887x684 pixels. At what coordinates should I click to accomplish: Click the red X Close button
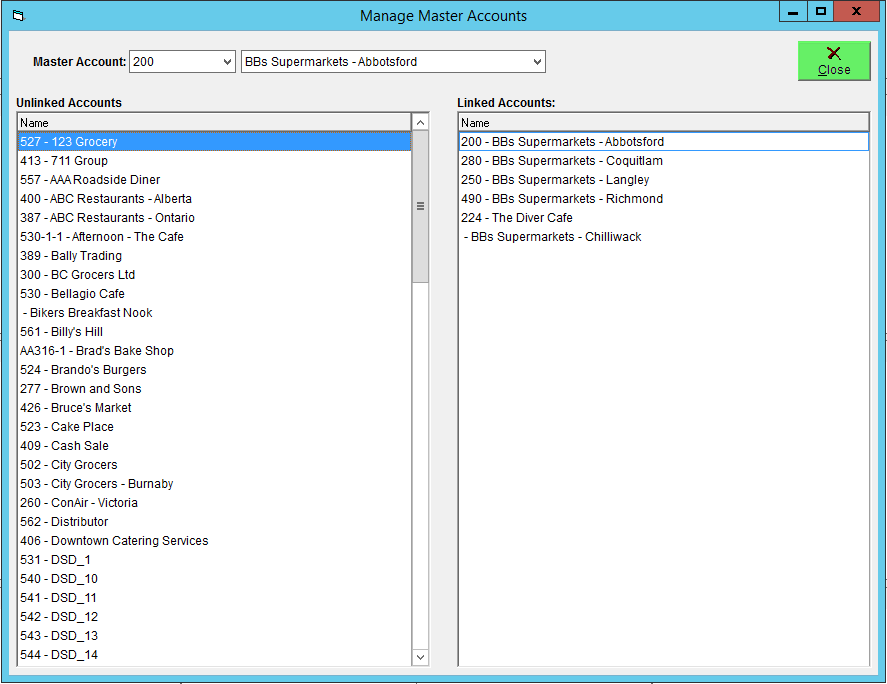point(834,61)
